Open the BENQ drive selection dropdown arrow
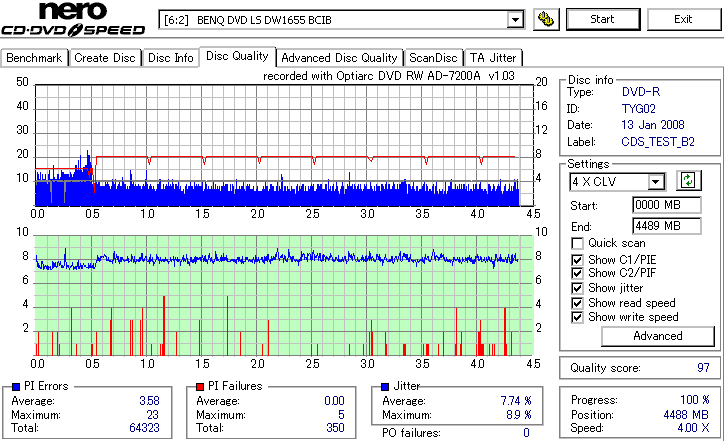The height and width of the screenshot is (441, 724). (515, 20)
